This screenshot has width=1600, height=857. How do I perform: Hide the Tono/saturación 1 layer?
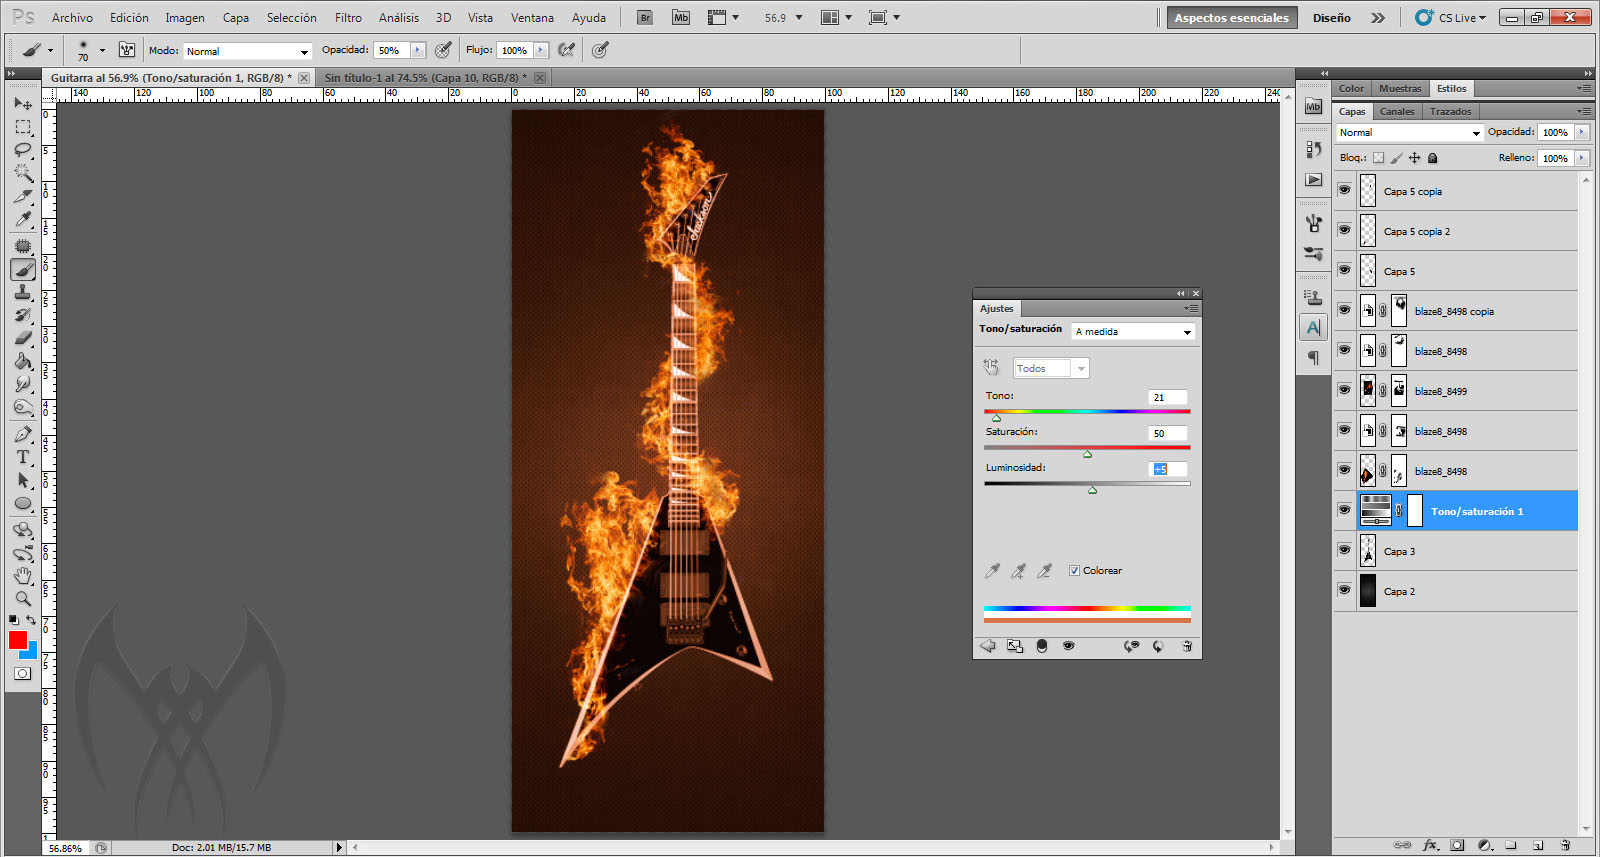1344,510
